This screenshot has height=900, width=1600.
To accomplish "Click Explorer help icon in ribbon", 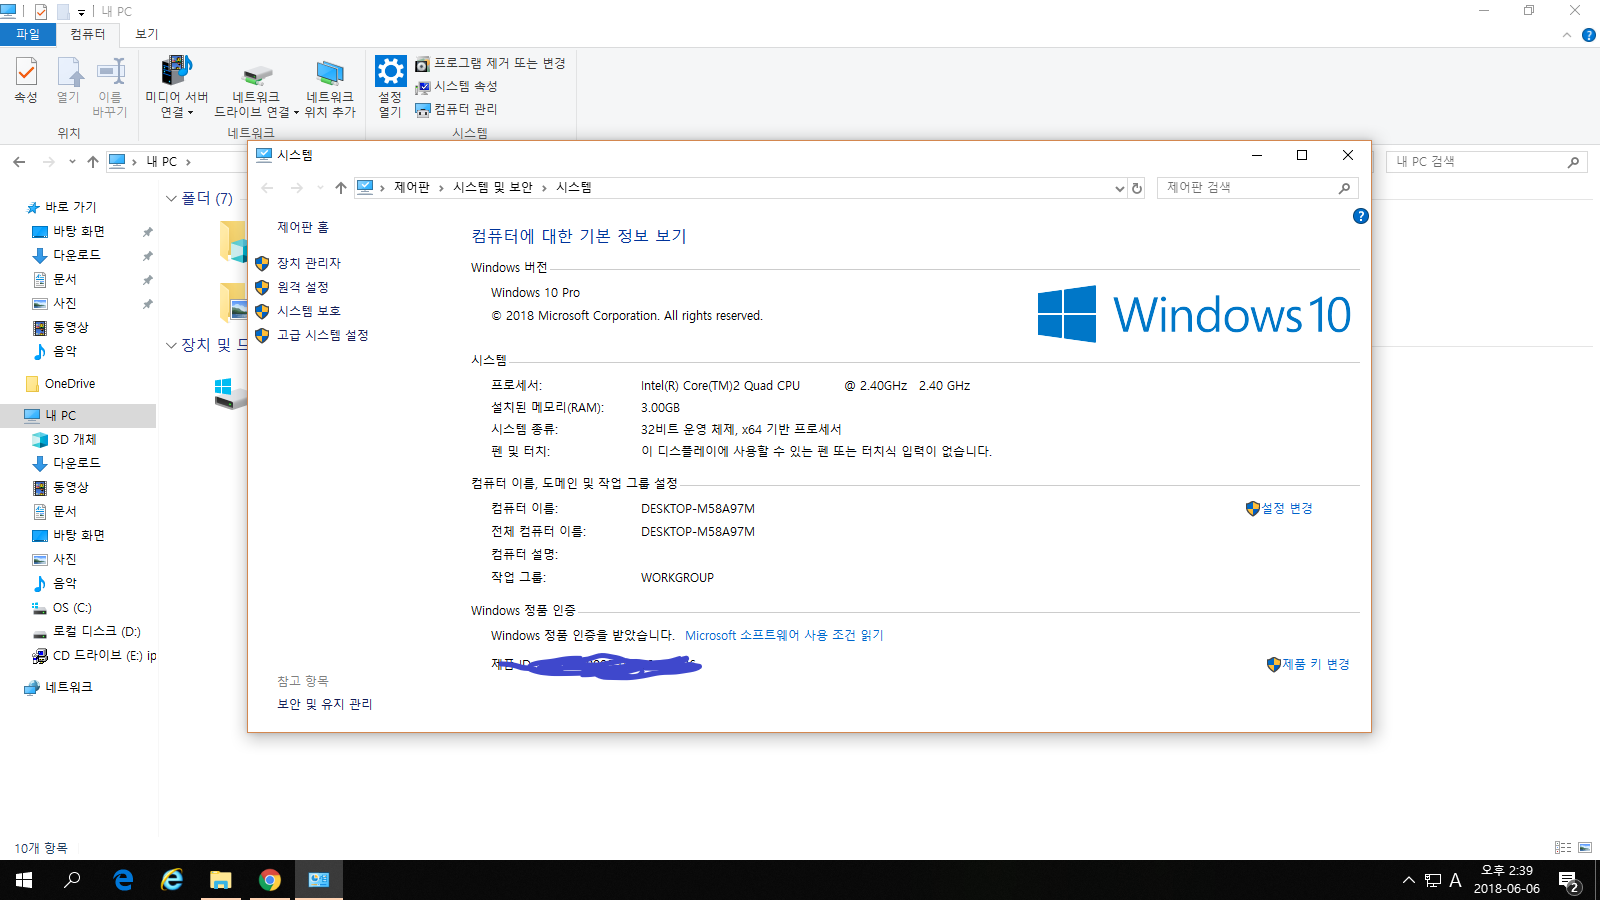I will (1588, 35).
